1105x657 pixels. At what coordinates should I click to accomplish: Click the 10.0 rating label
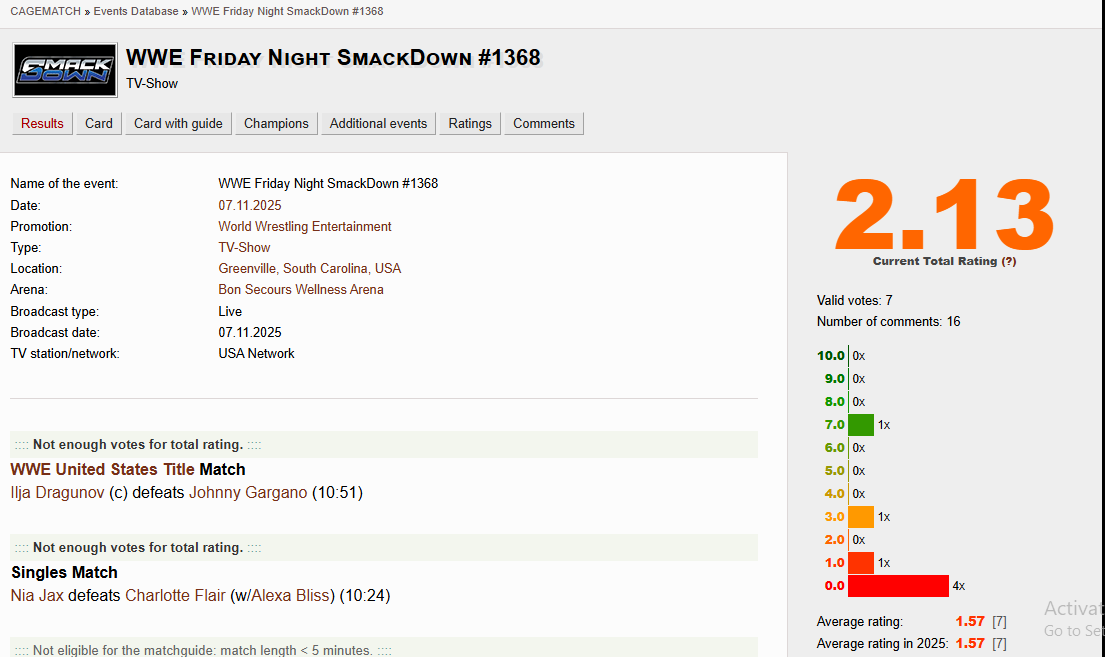point(830,356)
